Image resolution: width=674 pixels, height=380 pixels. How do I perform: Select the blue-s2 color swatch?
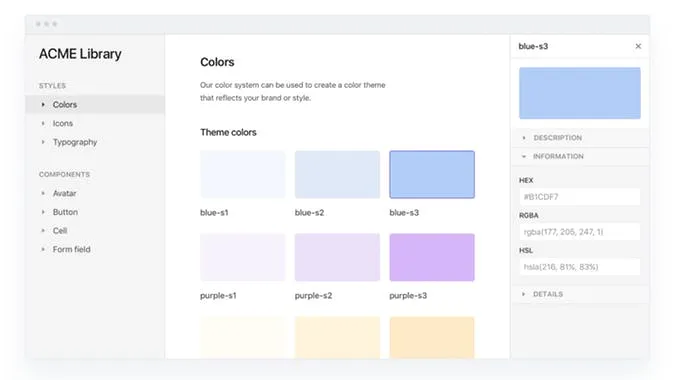point(337,175)
